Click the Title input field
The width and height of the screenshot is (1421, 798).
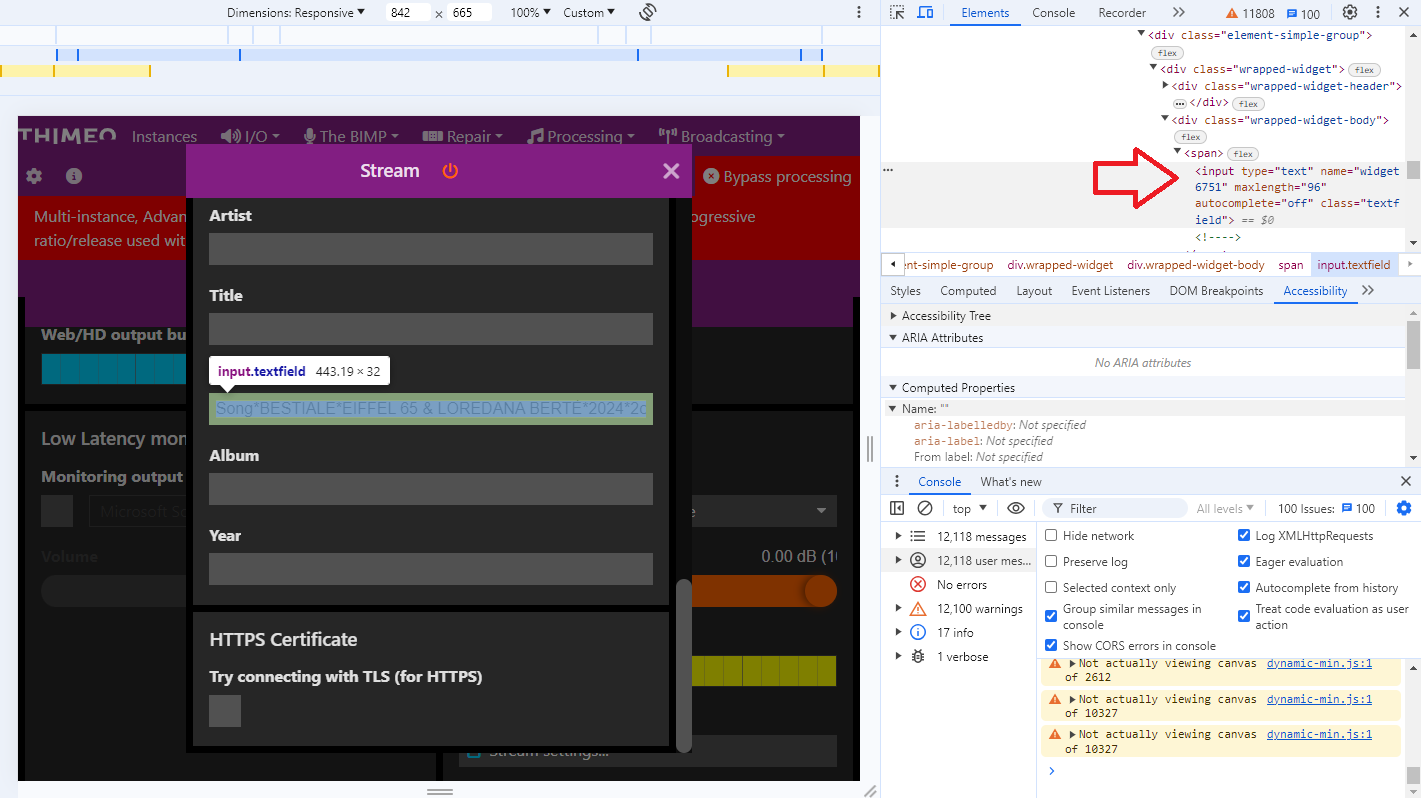pos(430,328)
